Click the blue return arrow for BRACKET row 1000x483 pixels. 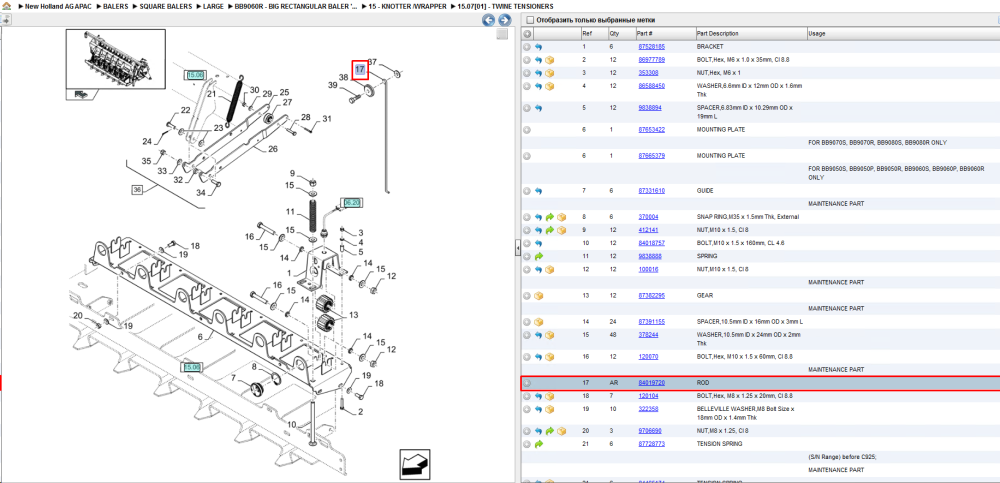coord(538,47)
